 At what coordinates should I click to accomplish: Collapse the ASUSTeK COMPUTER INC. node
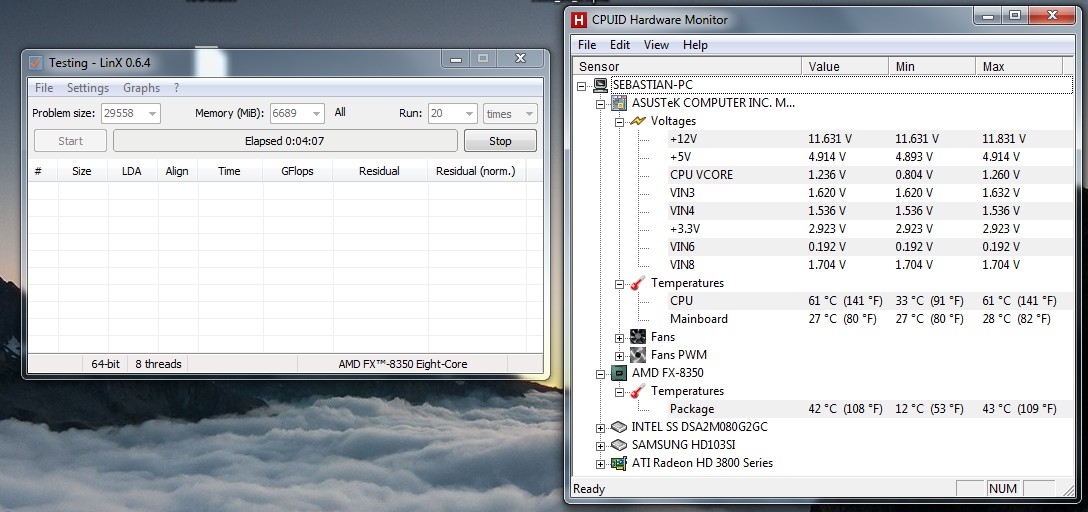click(601, 103)
